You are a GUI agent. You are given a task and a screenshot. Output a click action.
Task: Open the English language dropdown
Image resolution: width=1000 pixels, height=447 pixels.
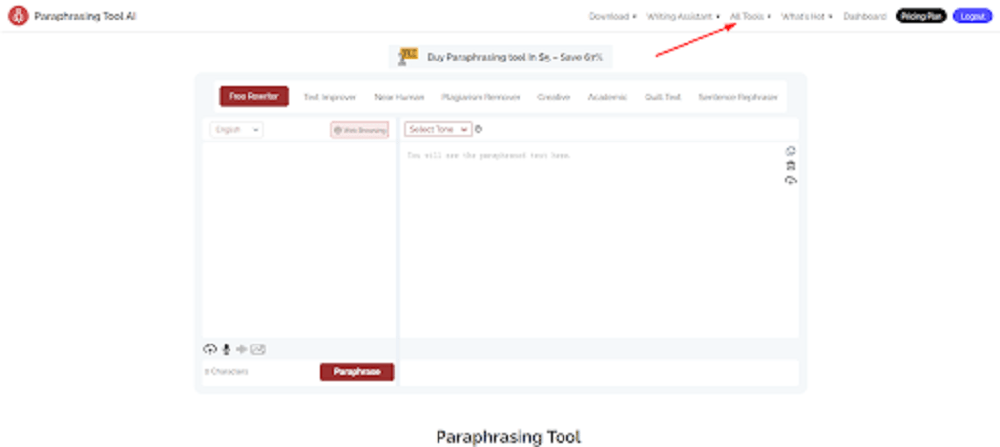click(x=237, y=129)
